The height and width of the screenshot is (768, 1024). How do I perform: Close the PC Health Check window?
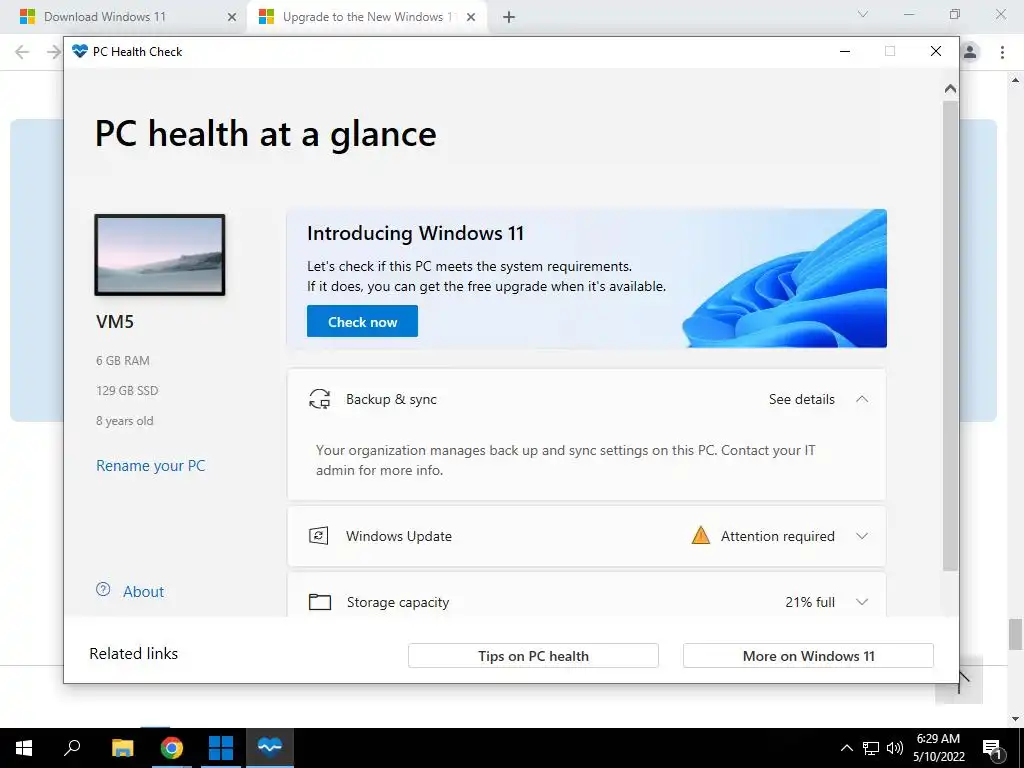(x=936, y=52)
